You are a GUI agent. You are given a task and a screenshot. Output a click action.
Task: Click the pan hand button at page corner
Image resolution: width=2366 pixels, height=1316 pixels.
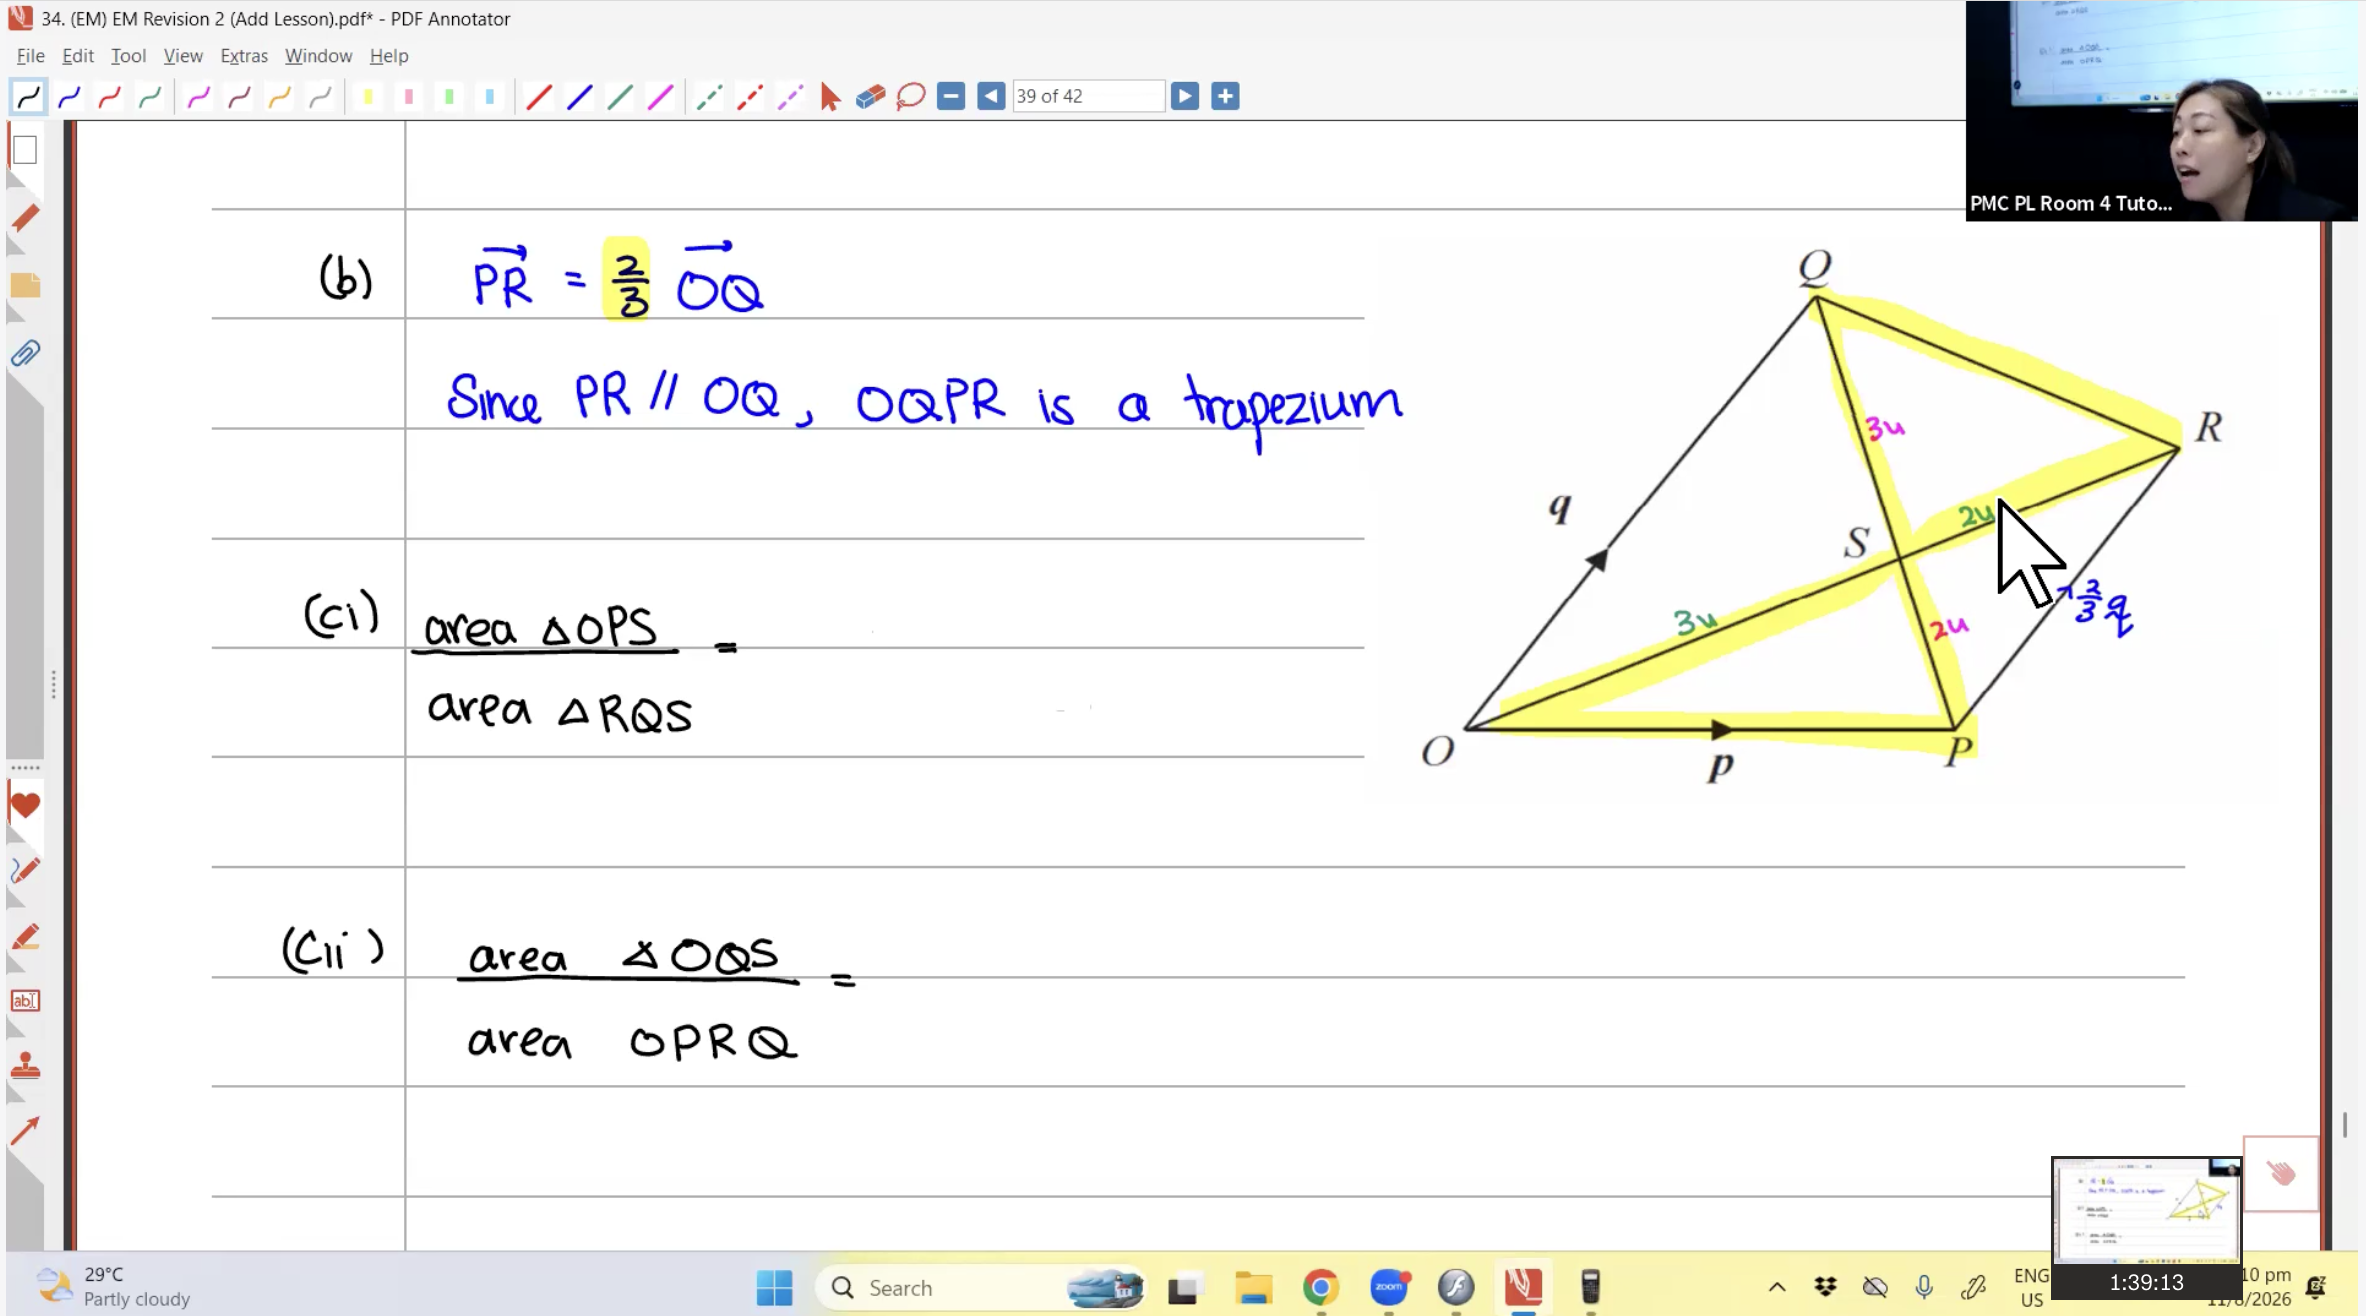pos(2281,1173)
